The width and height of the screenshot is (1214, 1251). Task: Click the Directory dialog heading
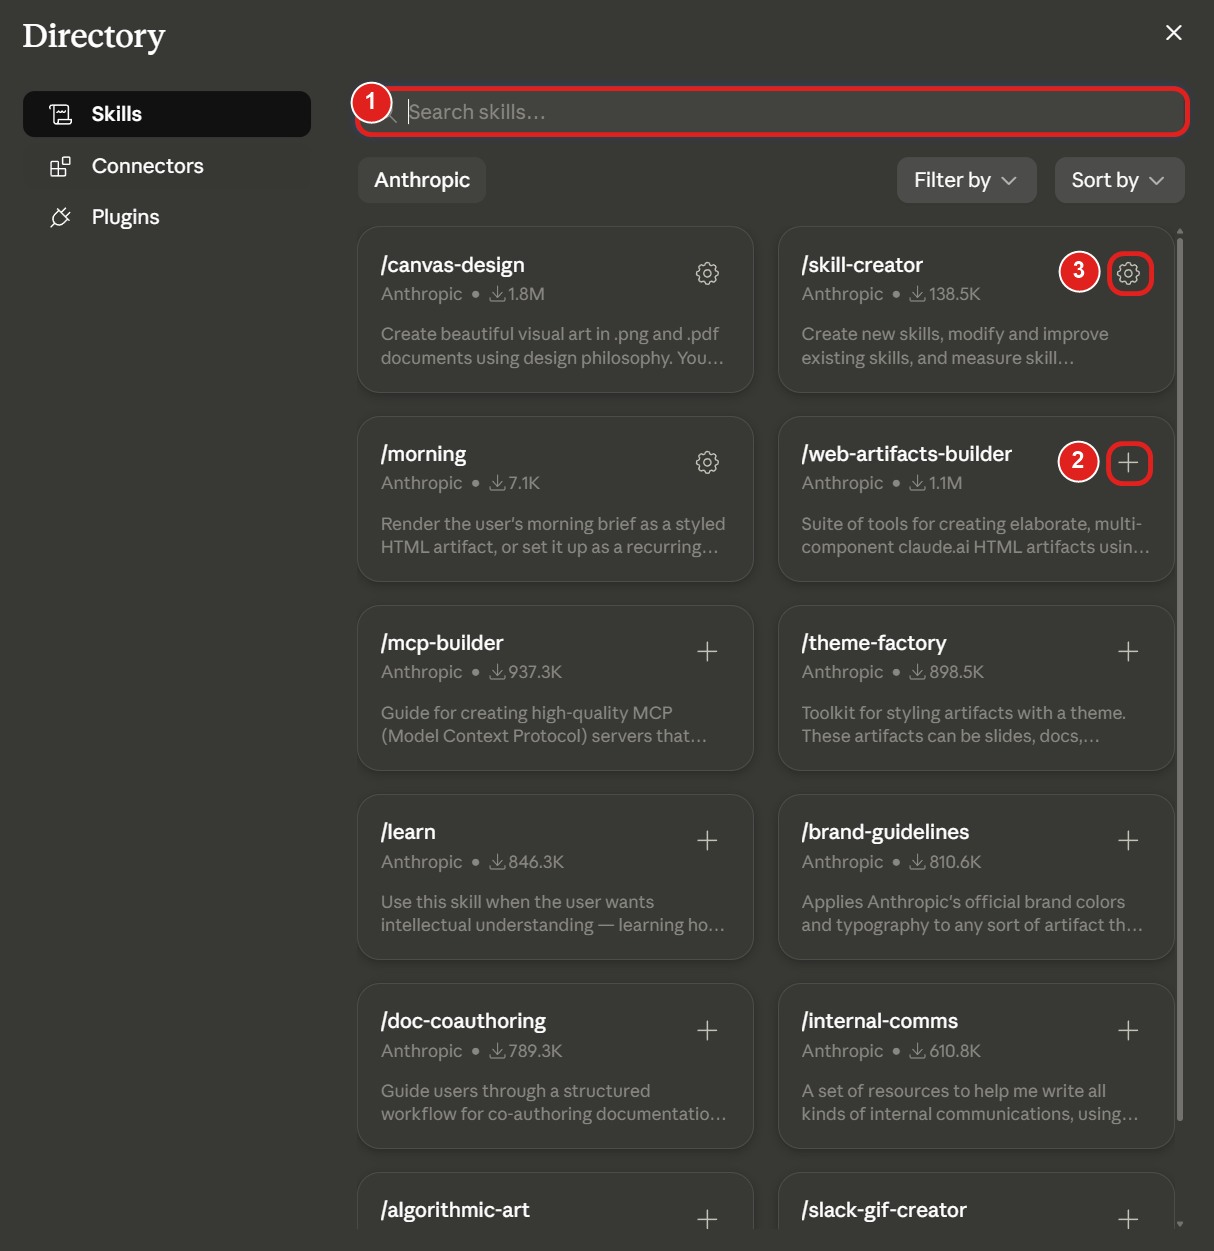point(94,36)
